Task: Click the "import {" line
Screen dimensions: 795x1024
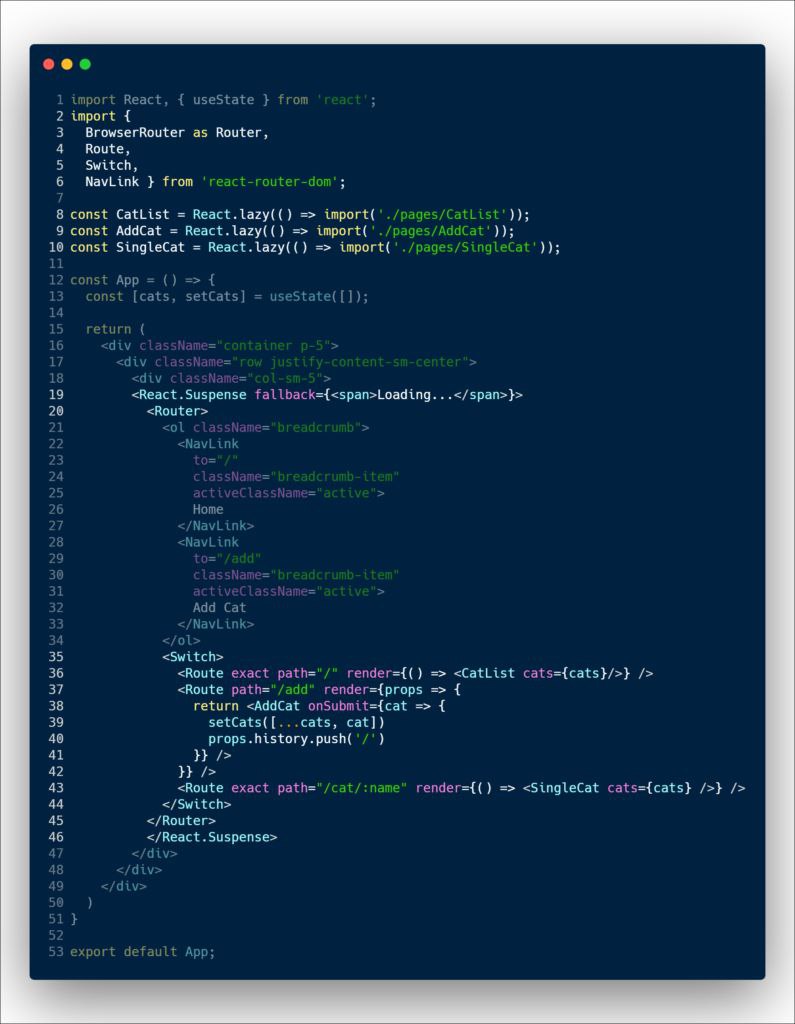Action: (100, 116)
